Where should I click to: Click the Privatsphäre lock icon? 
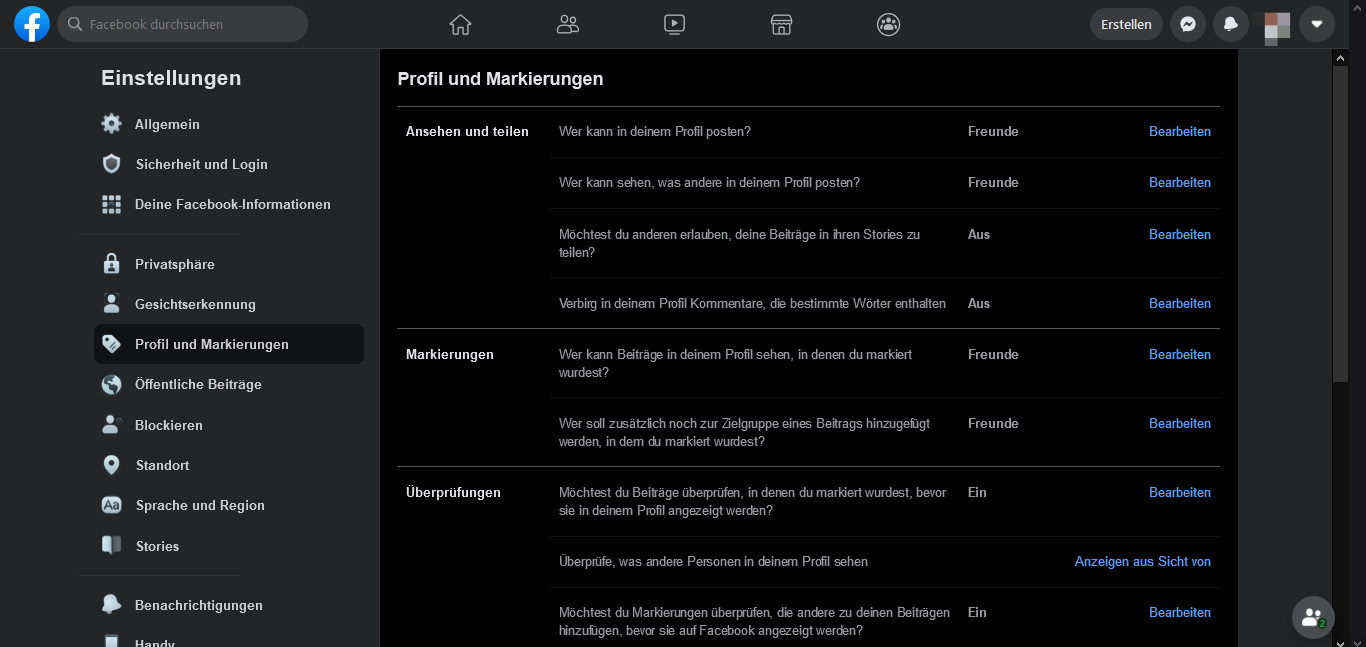112,264
